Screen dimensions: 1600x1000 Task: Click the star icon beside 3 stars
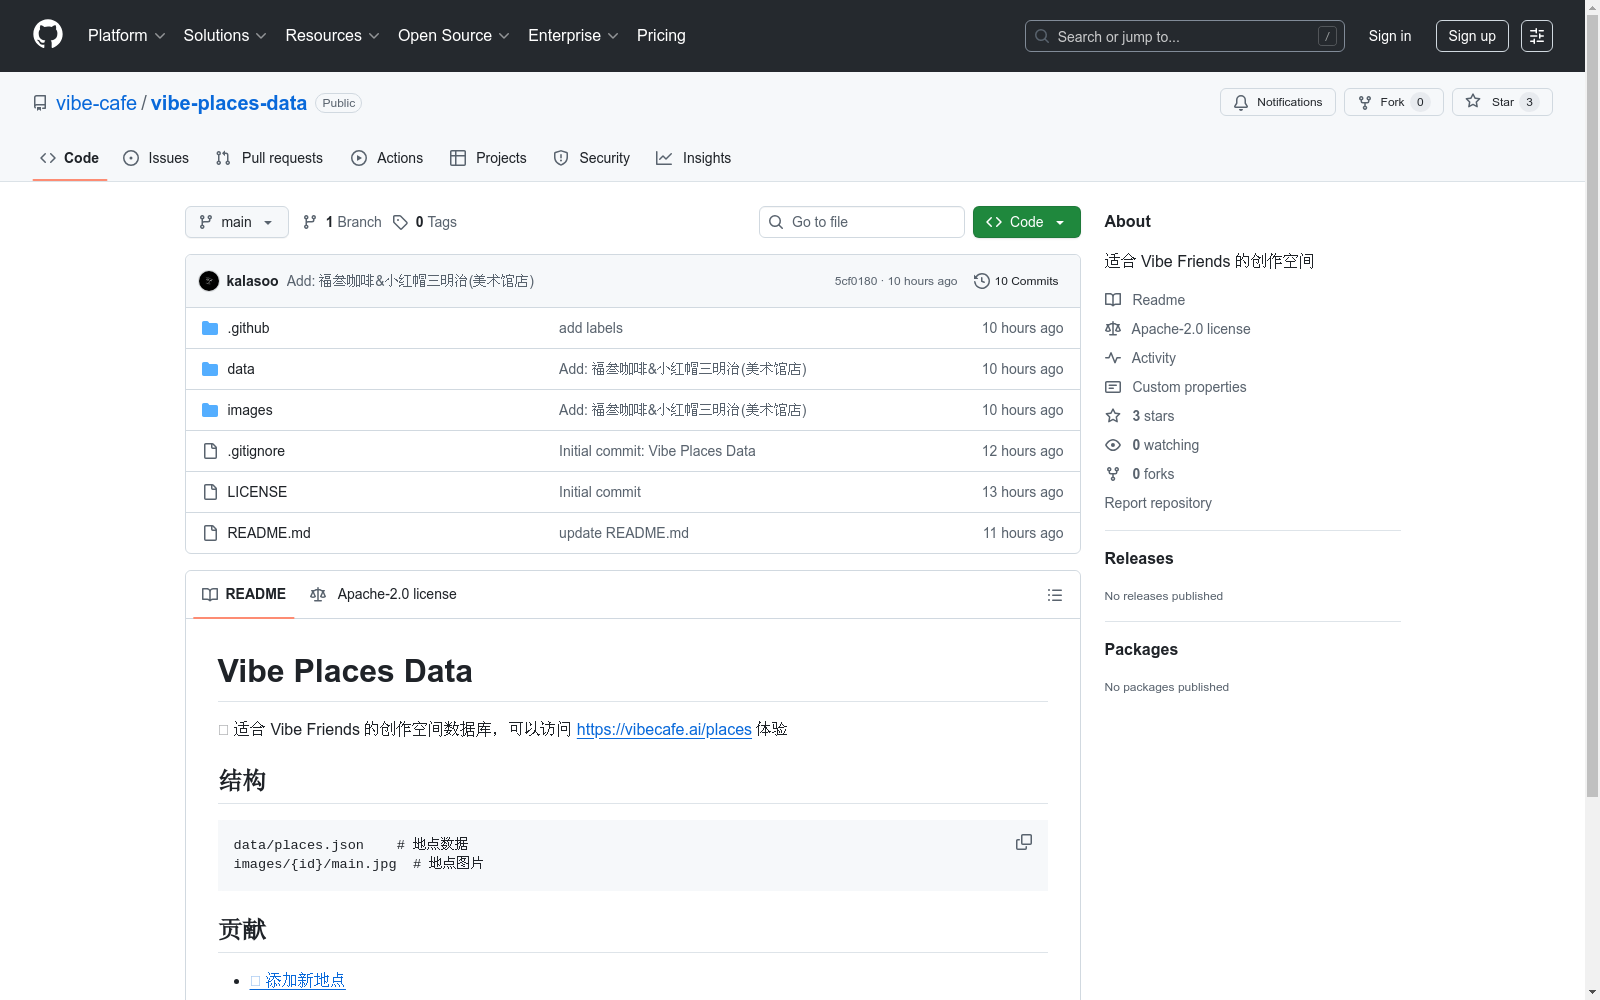pos(1113,416)
